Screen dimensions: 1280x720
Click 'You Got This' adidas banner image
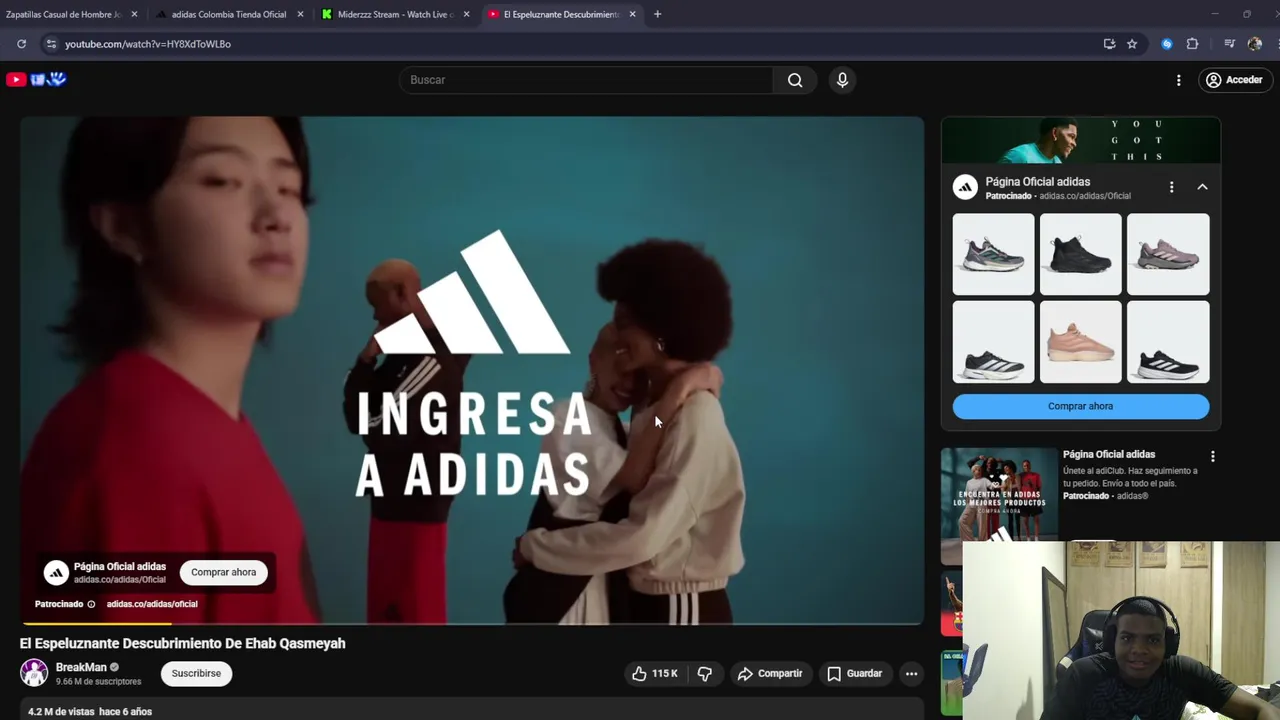coord(1080,140)
